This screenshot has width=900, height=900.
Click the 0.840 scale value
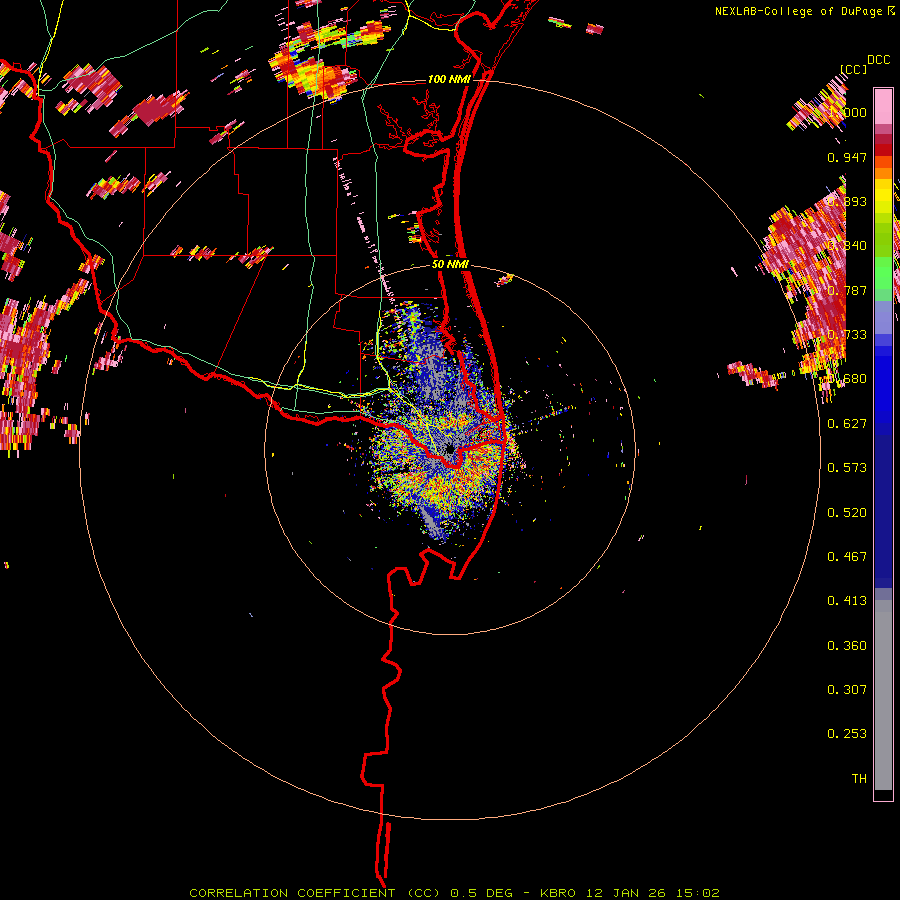(x=847, y=246)
